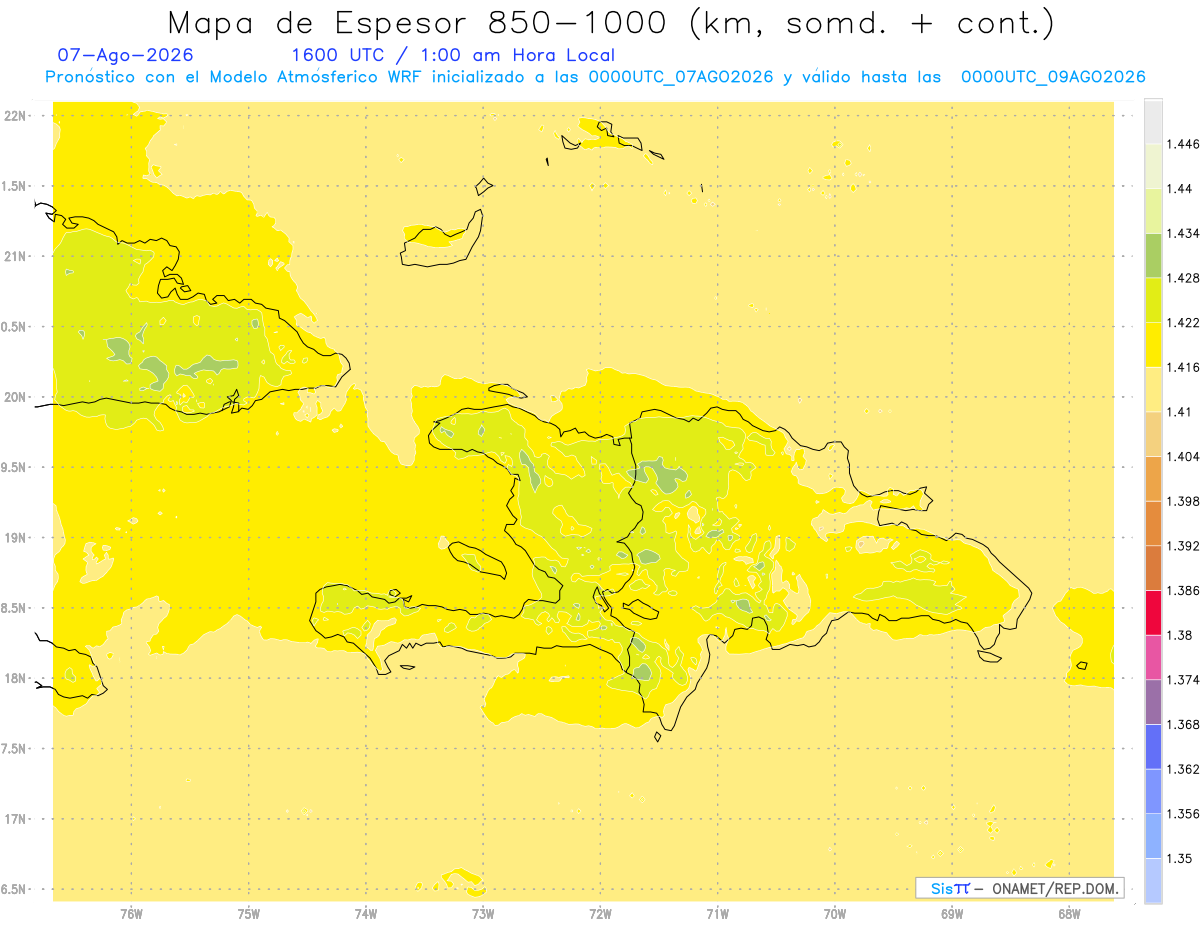Screen dimensions: 1200x927
Task: Click the 21N latitude label
Action: point(17,256)
